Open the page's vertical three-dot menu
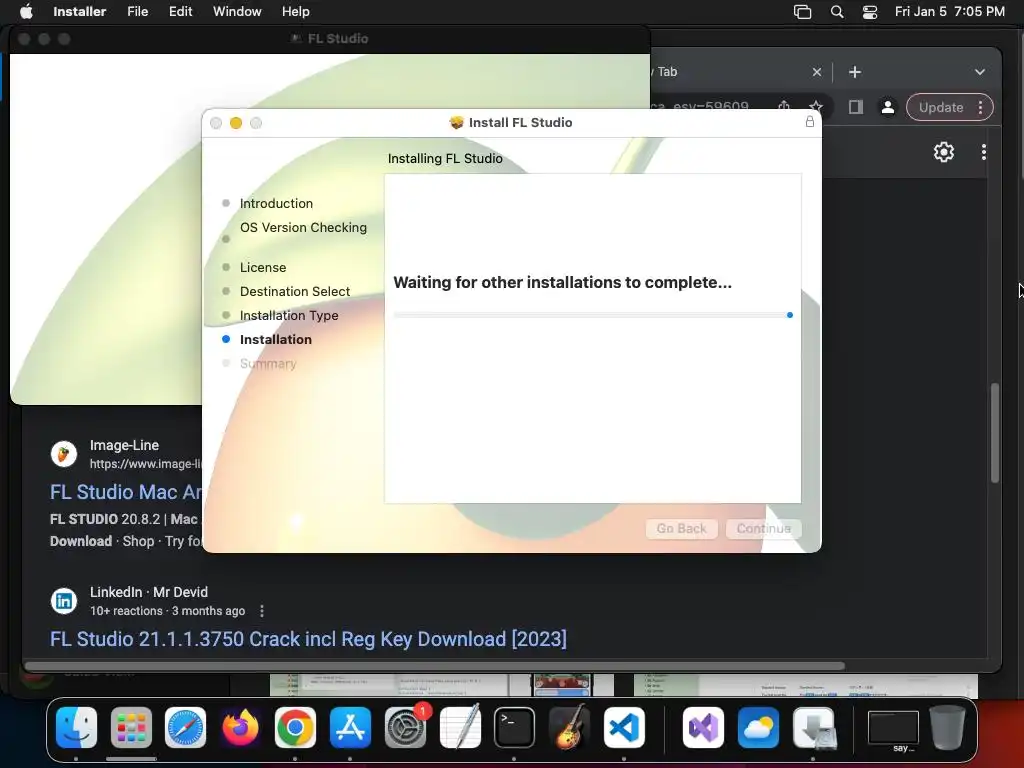Viewport: 1024px width, 768px height. click(984, 152)
